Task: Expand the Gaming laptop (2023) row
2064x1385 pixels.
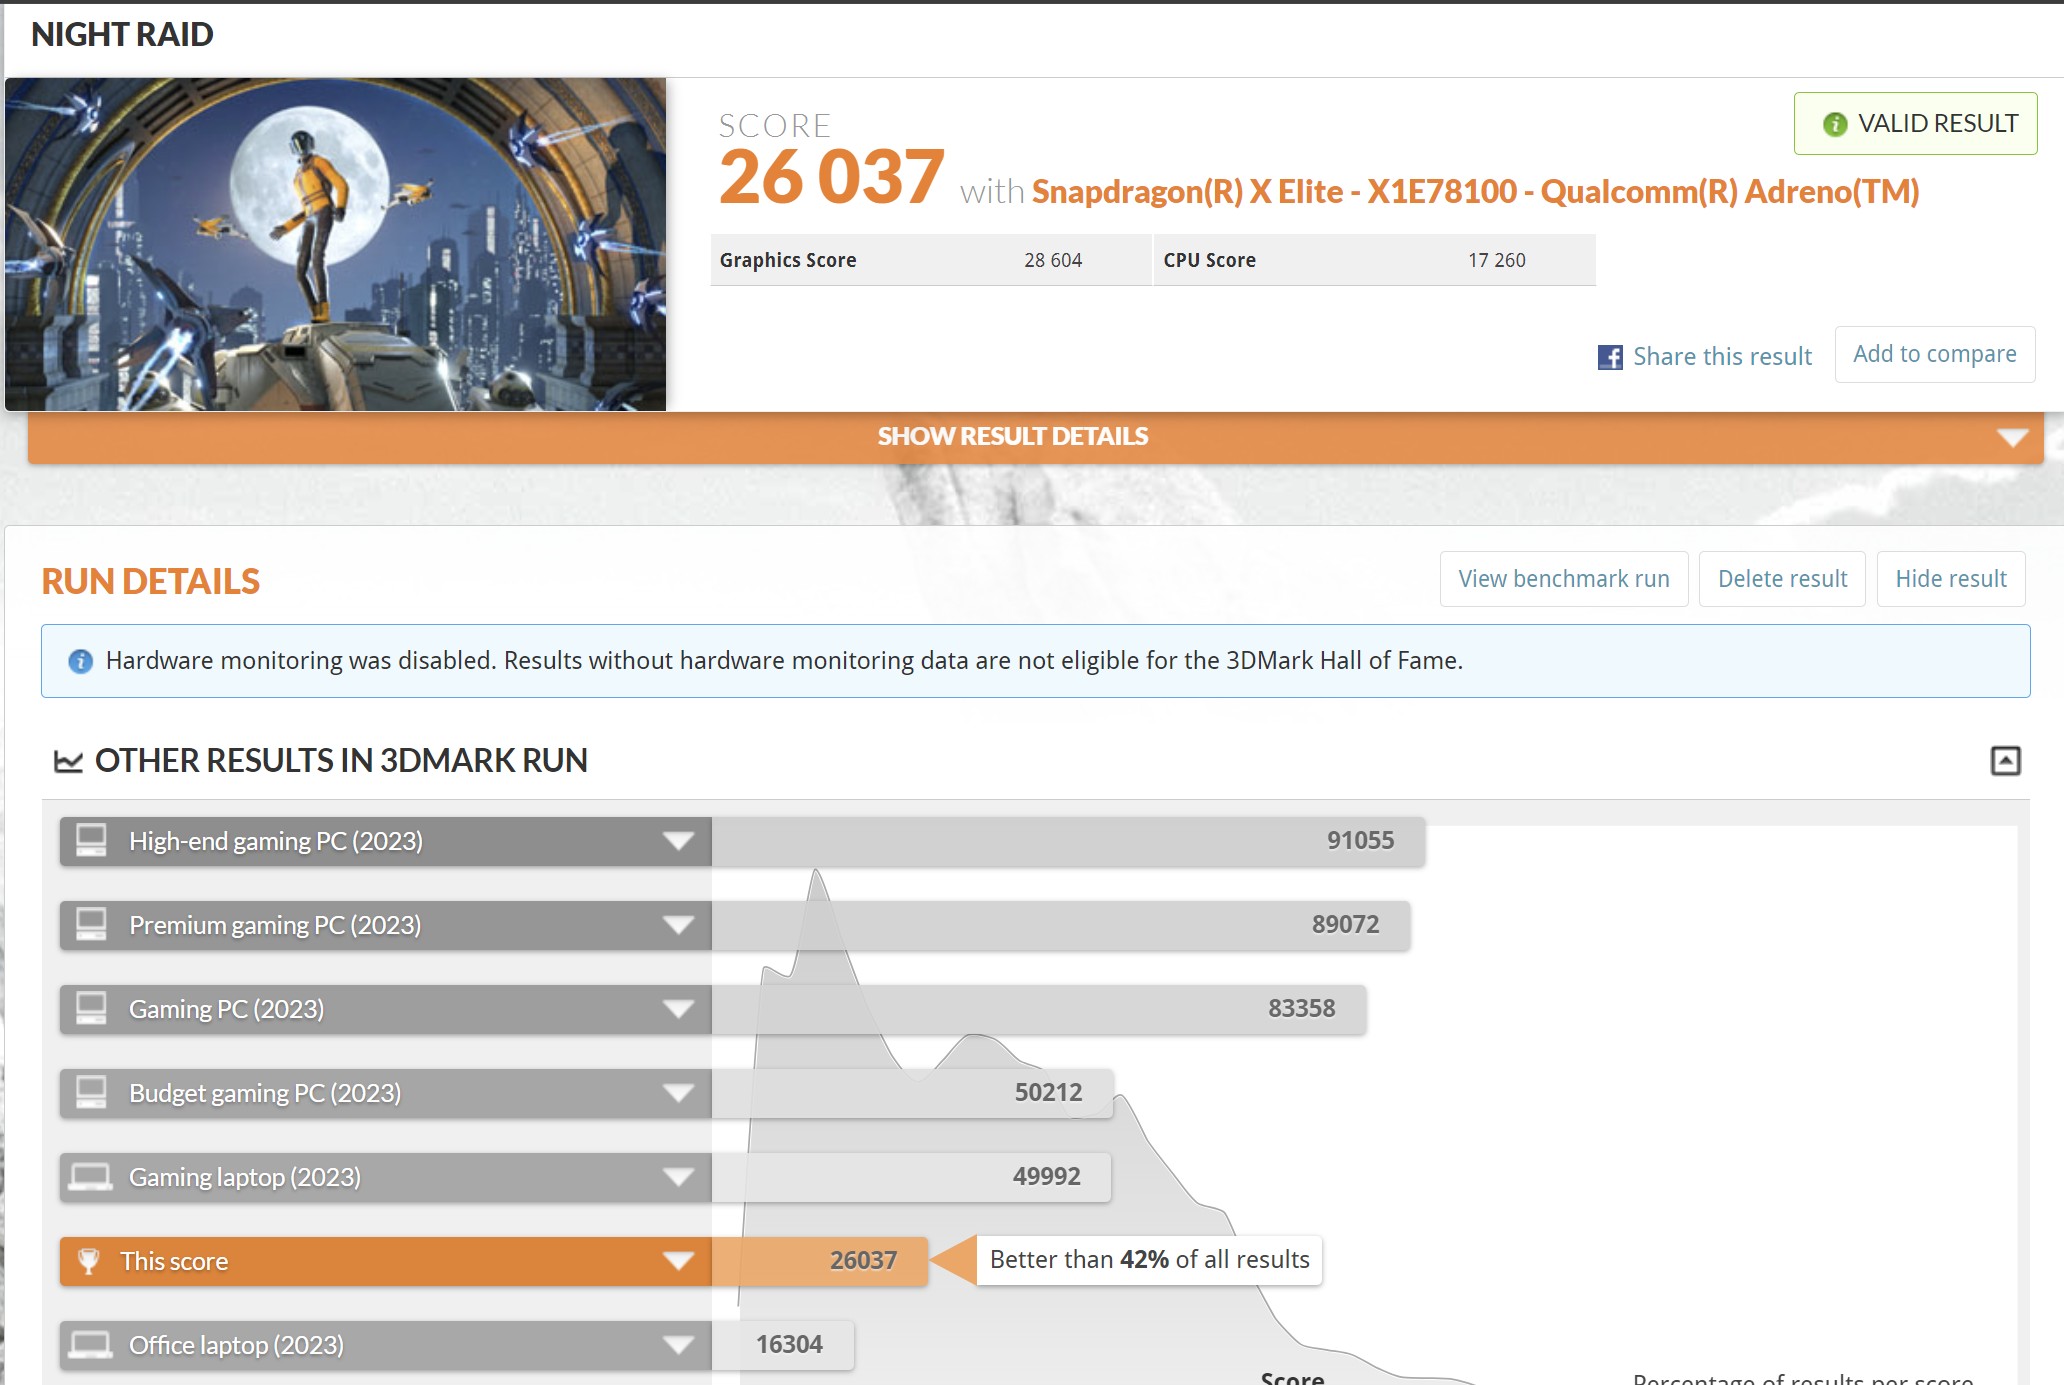Action: click(679, 1177)
